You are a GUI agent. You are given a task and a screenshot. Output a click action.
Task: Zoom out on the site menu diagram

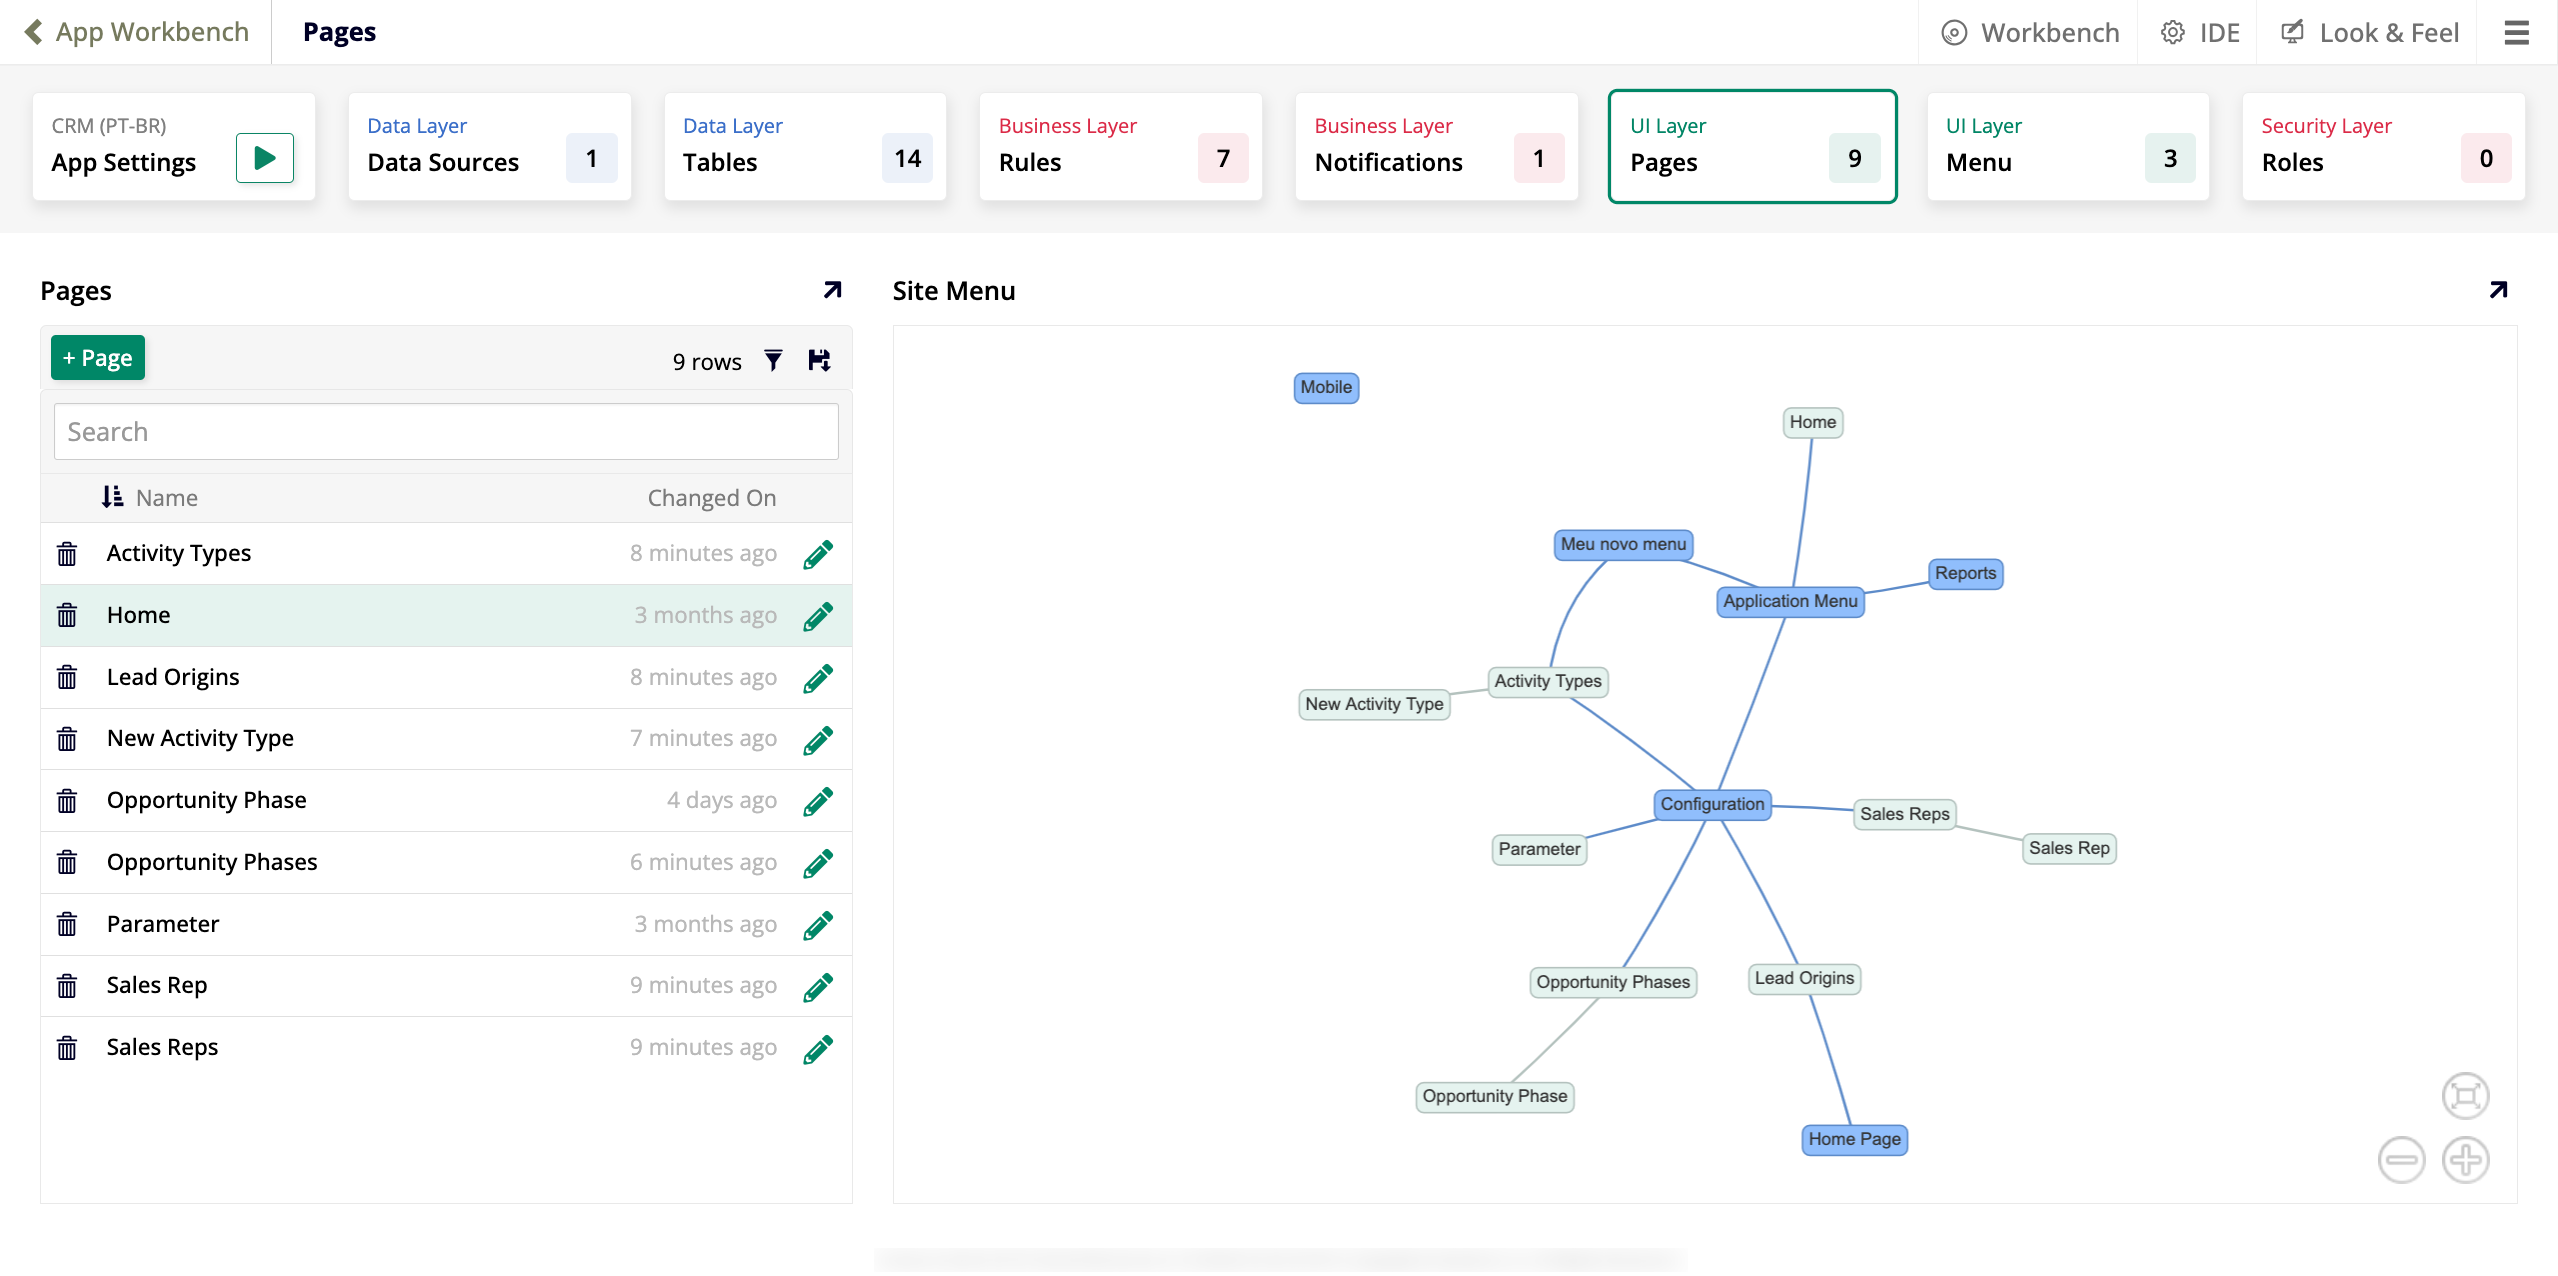[x=2401, y=1160]
